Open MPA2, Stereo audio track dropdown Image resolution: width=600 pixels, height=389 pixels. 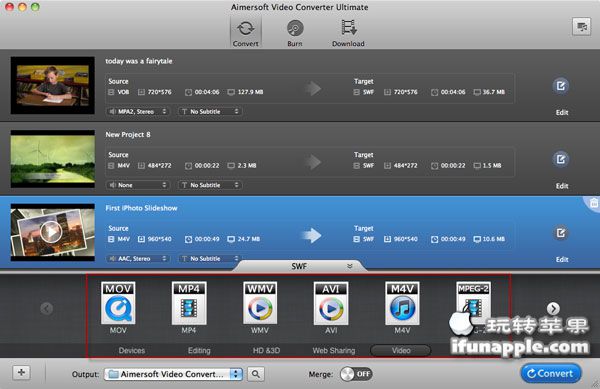pyautogui.click(x=138, y=112)
